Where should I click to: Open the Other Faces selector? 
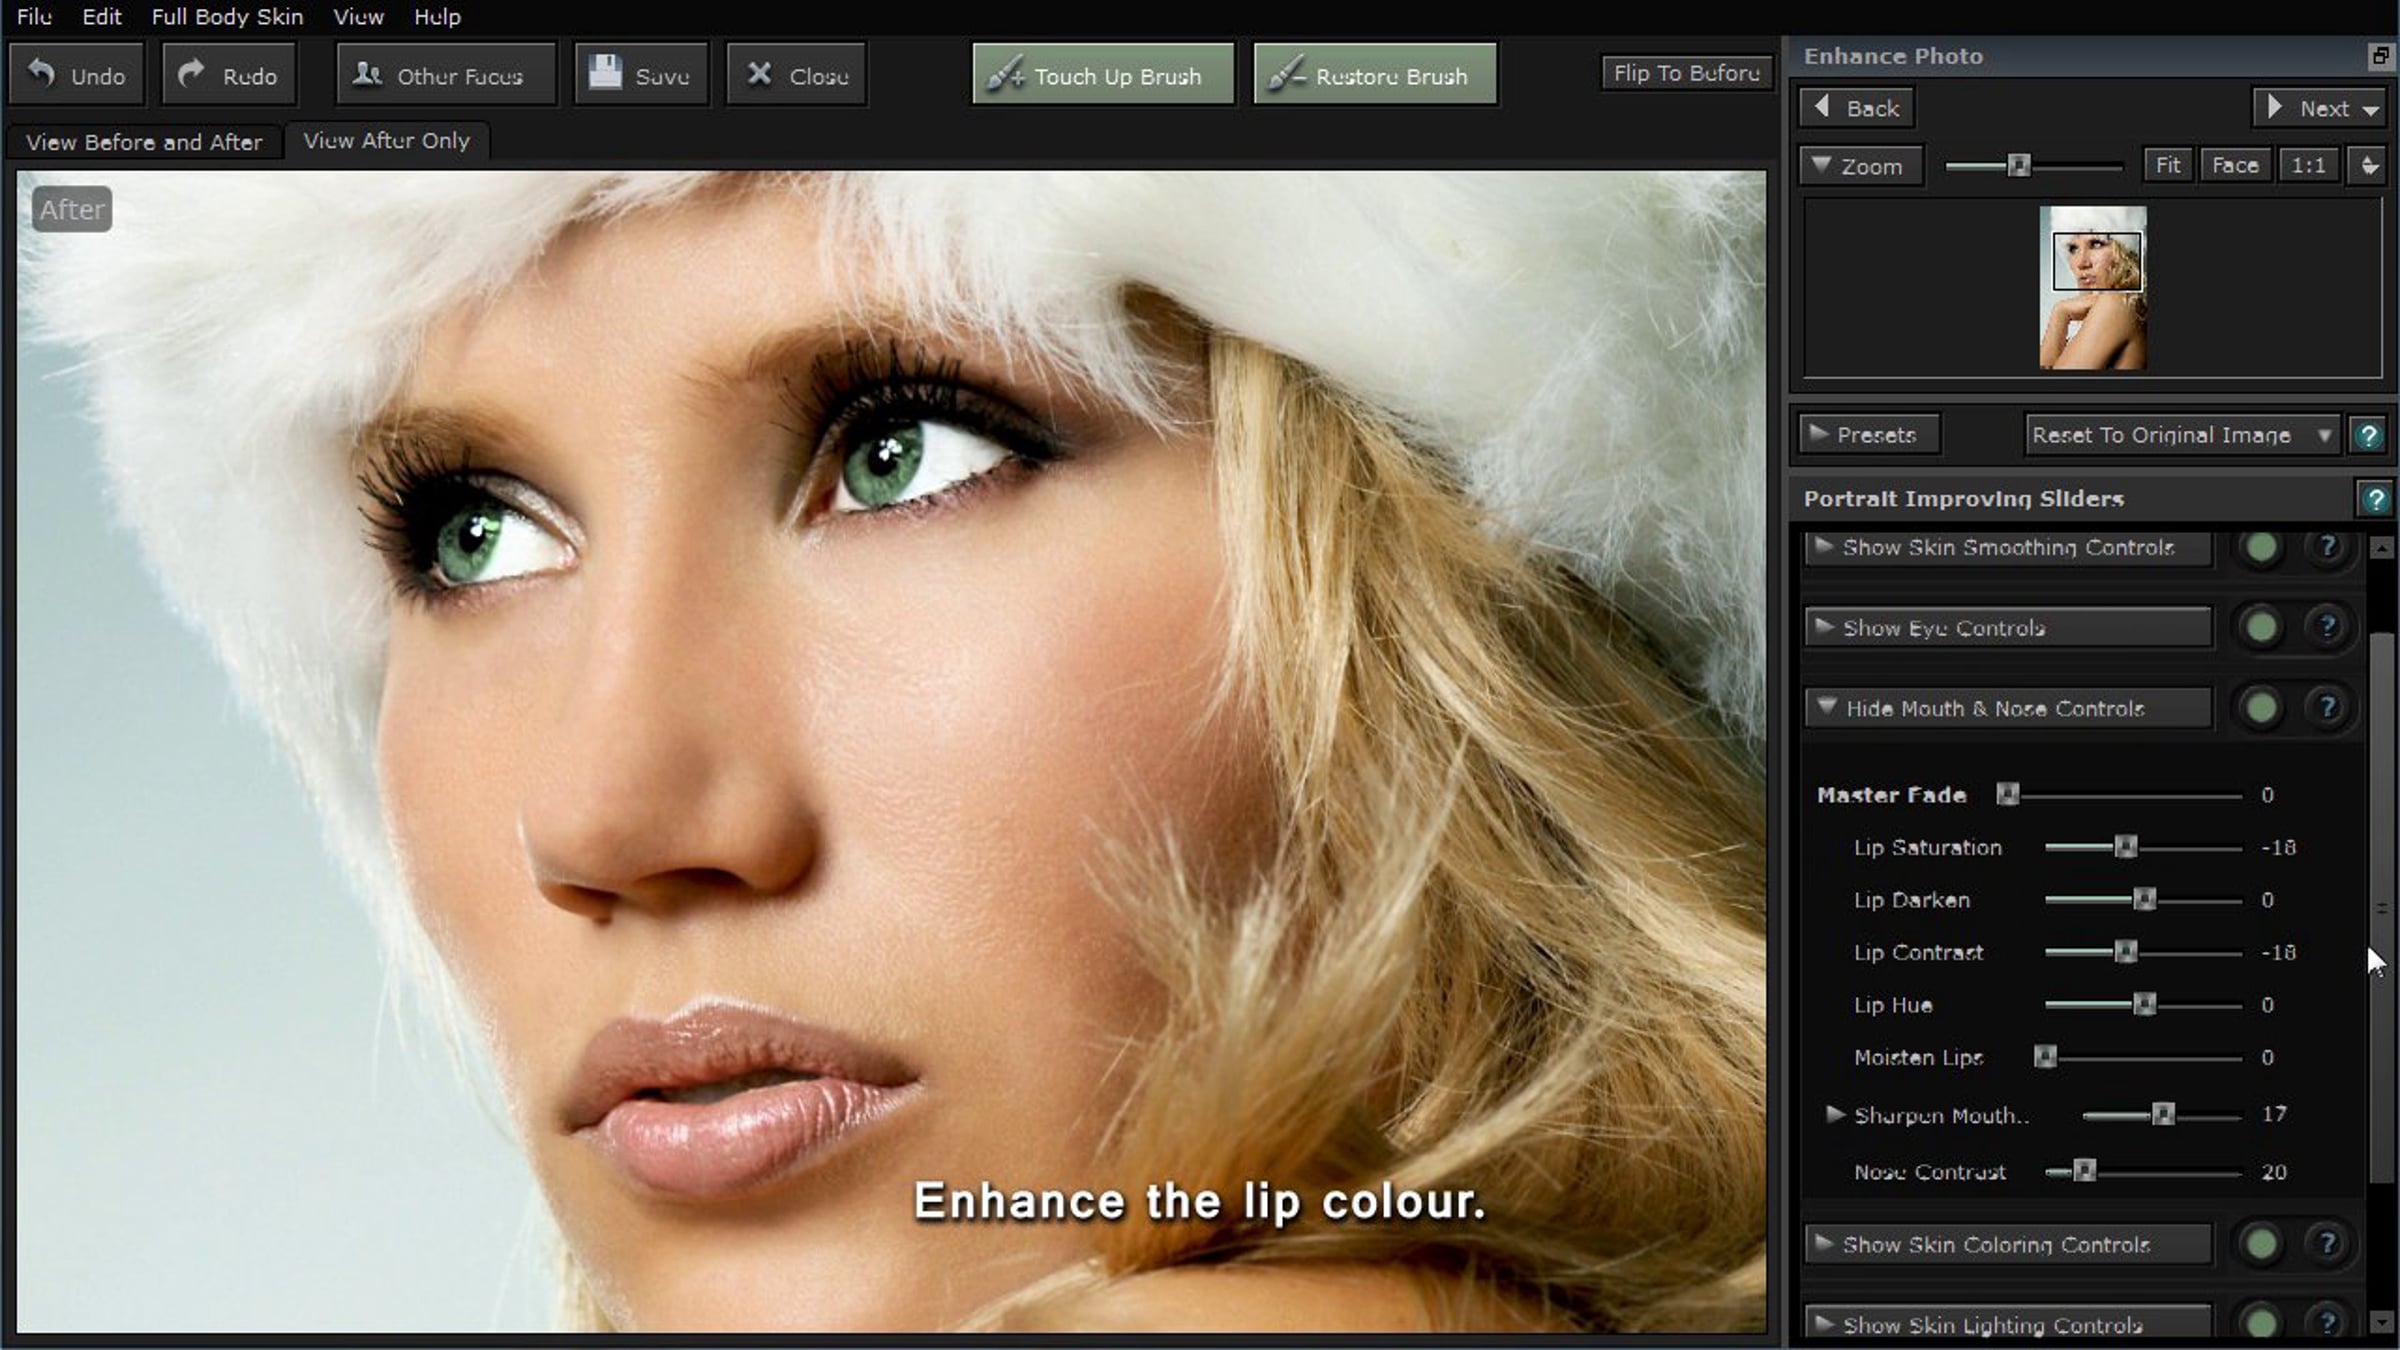pos(446,75)
